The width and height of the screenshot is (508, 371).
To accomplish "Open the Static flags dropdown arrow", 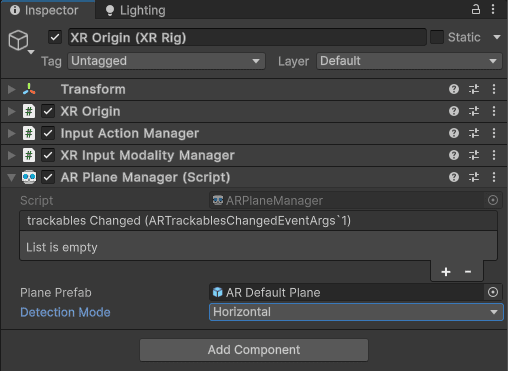I will click(497, 37).
